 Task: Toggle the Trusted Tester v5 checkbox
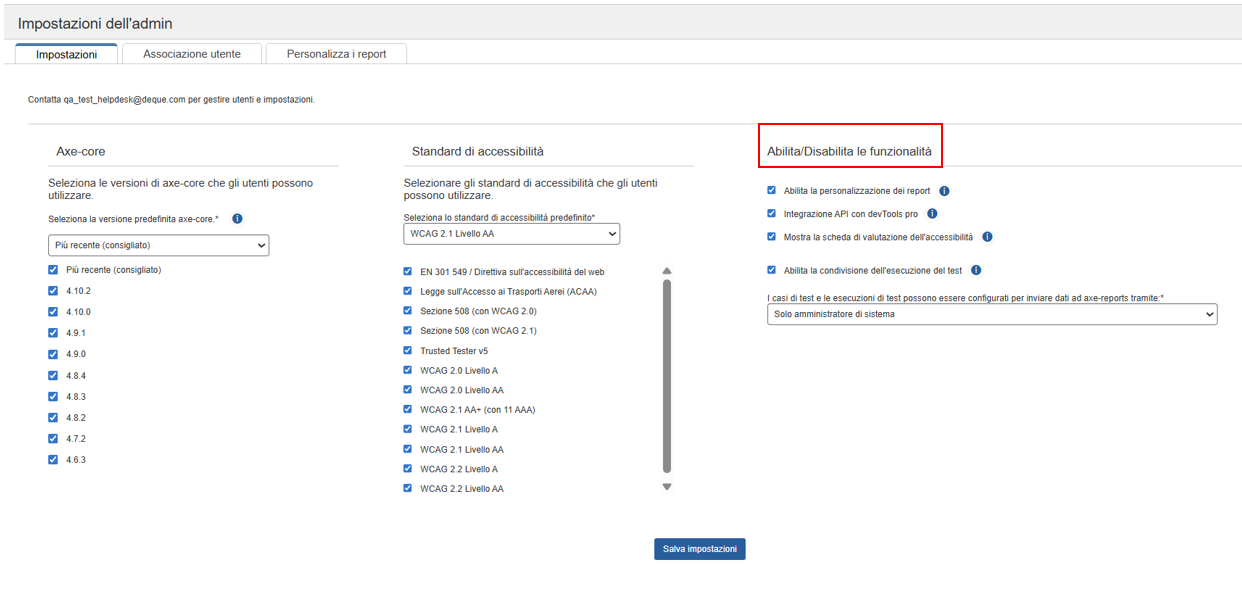coord(408,351)
